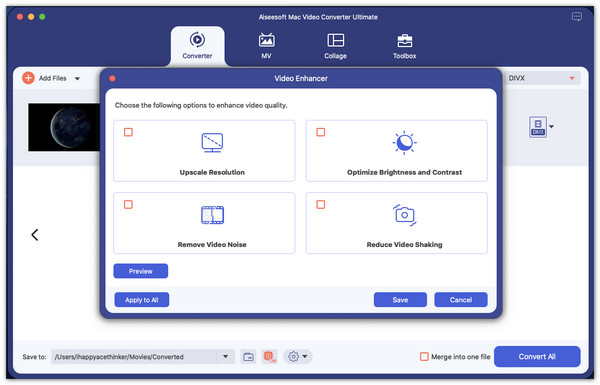Switch to the Toolbox tab label
The height and width of the screenshot is (385, 600).
click(404, 56)
